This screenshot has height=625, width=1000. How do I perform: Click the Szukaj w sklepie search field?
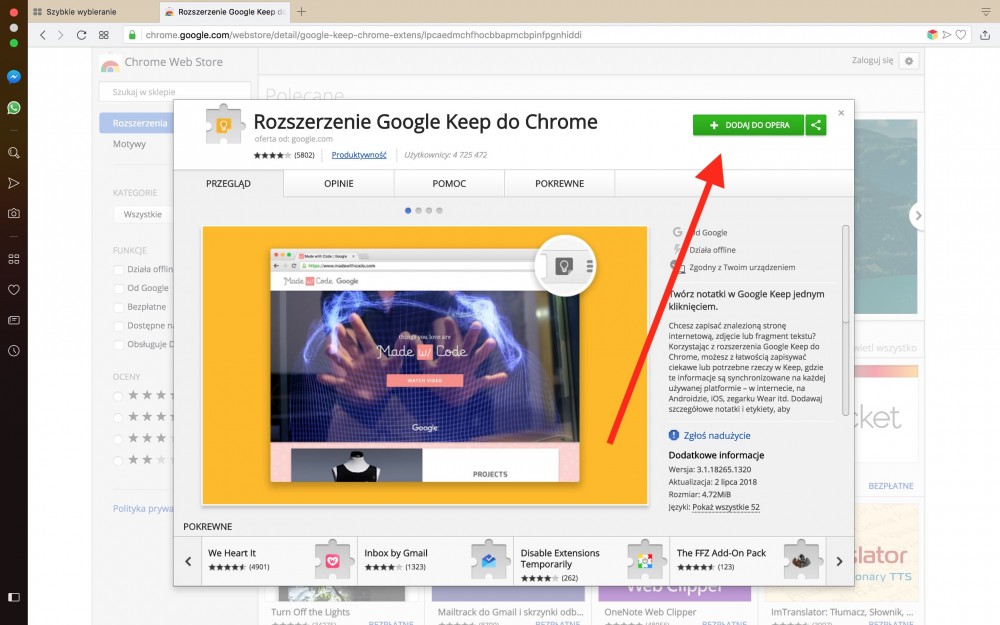[175, 92]
